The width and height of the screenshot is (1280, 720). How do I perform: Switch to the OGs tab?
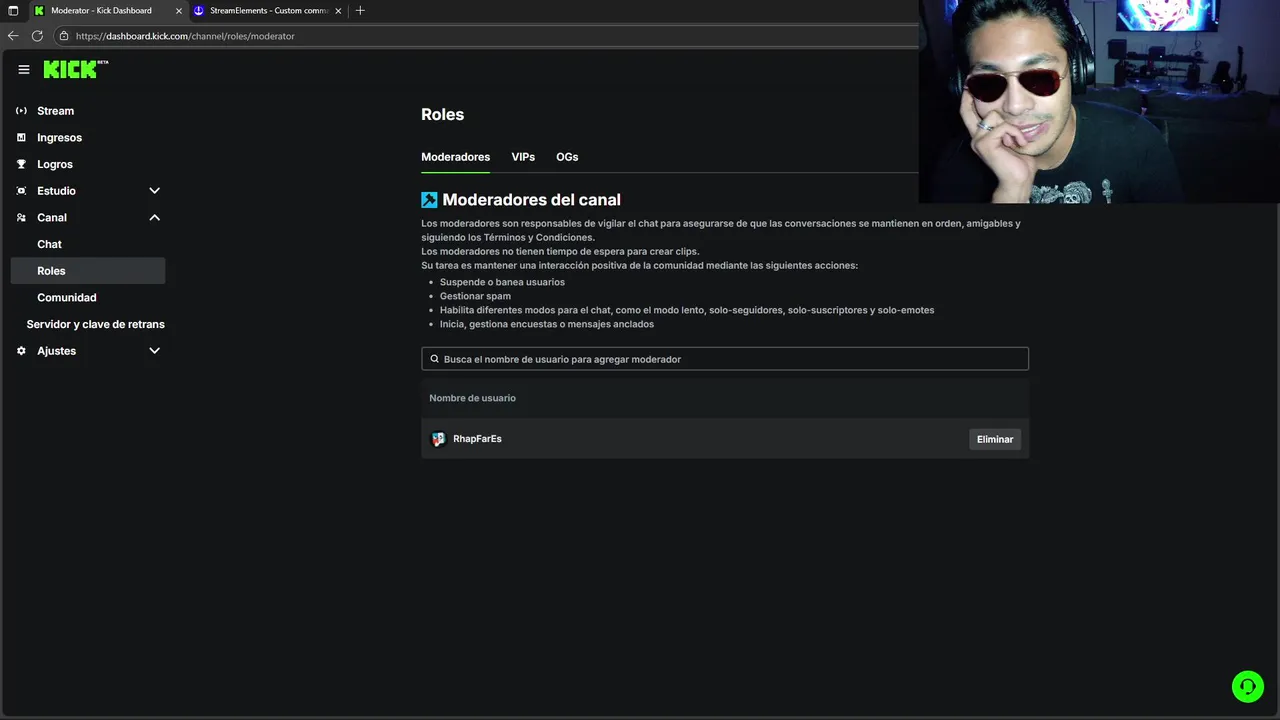567,157
